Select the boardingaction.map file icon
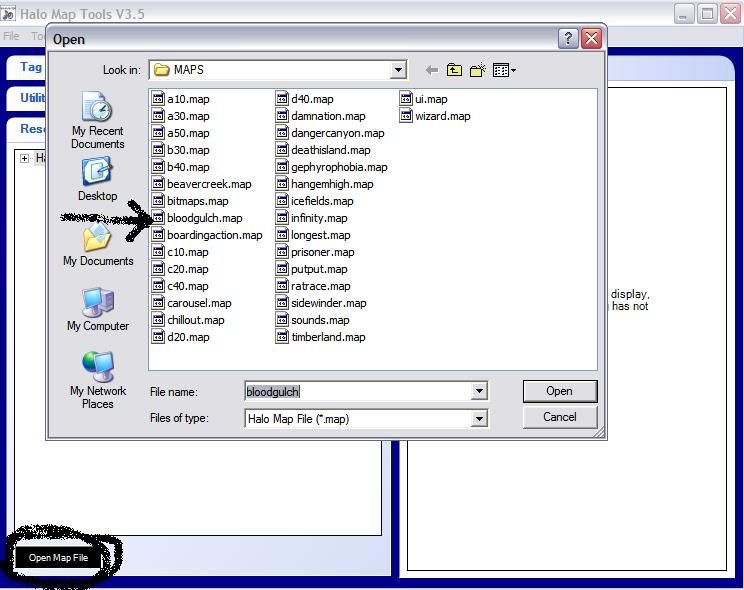744x590 pixels. coord(158,235)
